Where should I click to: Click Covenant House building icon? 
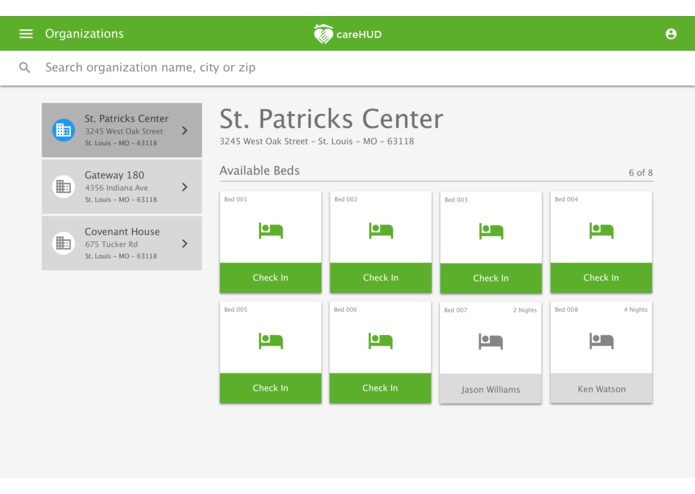click(63, 243)
